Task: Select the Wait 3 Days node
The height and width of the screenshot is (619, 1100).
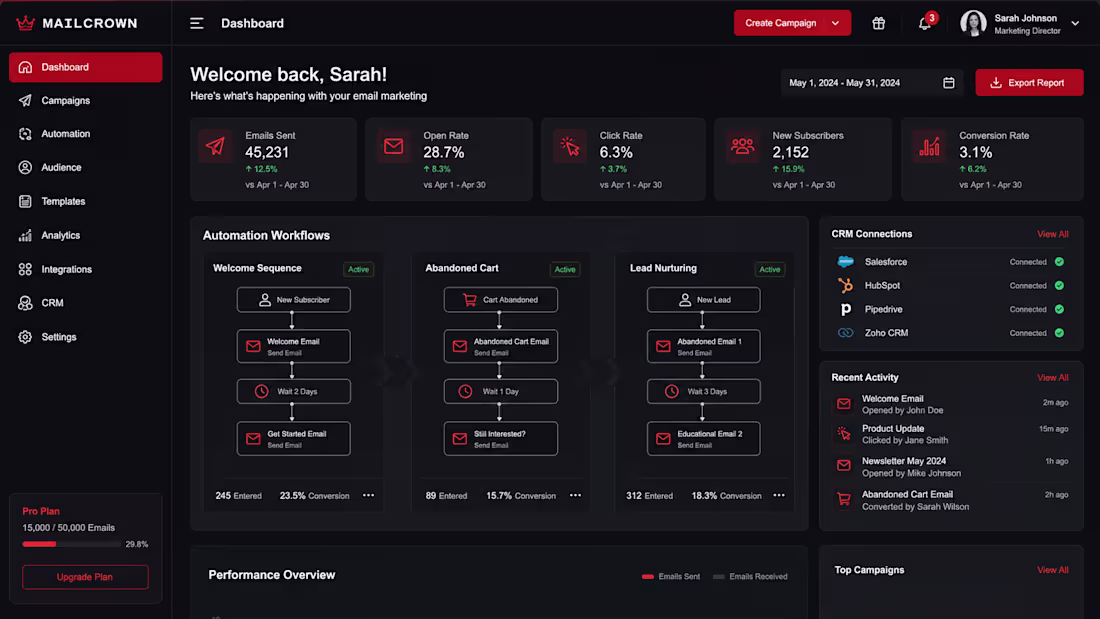Action: (x=704, y=392)
